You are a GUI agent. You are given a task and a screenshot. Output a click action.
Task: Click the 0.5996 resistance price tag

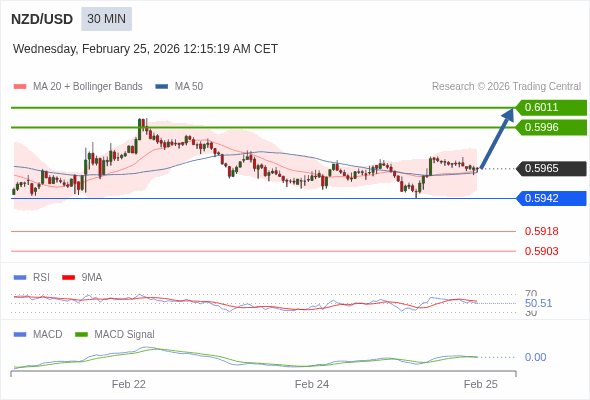(x=551, y=127)
